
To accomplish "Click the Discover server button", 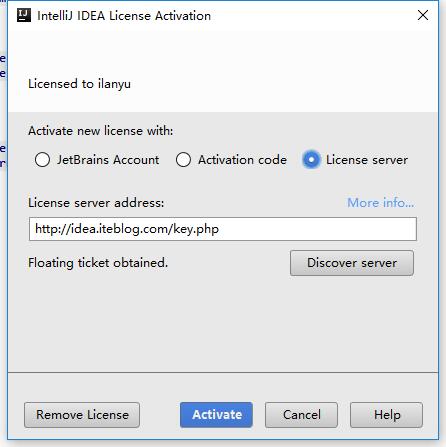I will [x=352, y=263].
